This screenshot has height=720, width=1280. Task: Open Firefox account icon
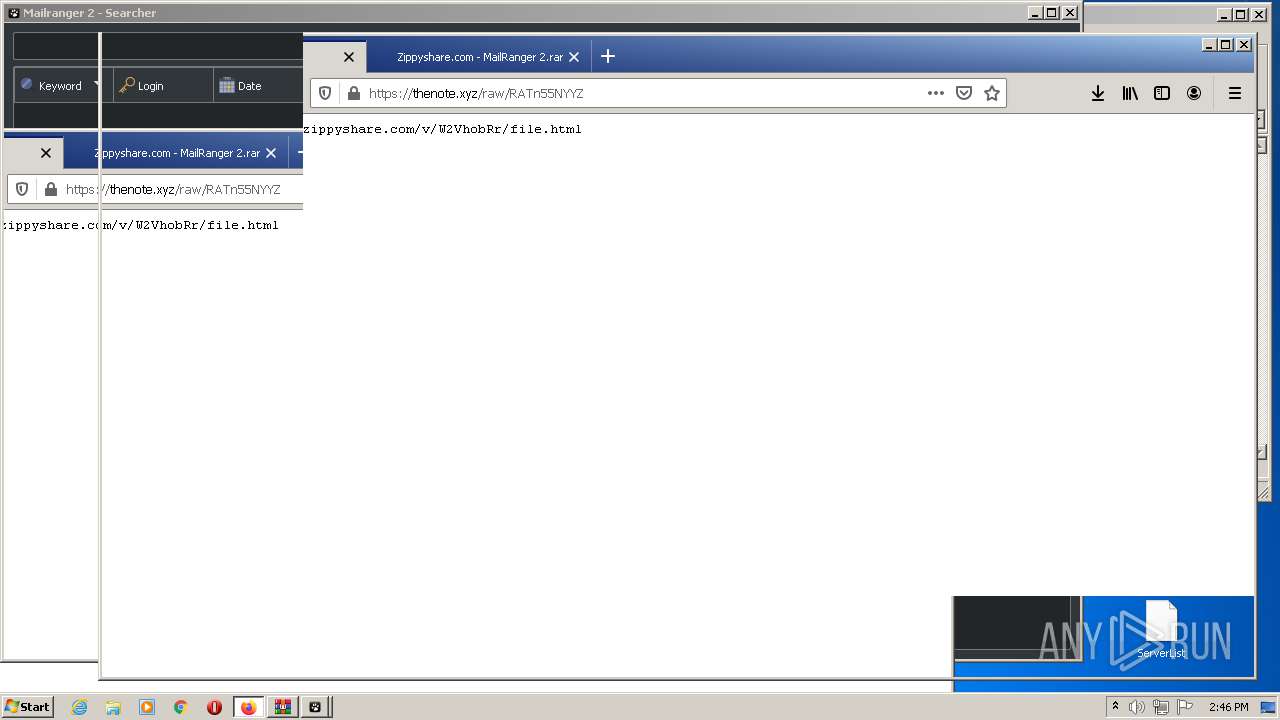1194,93
